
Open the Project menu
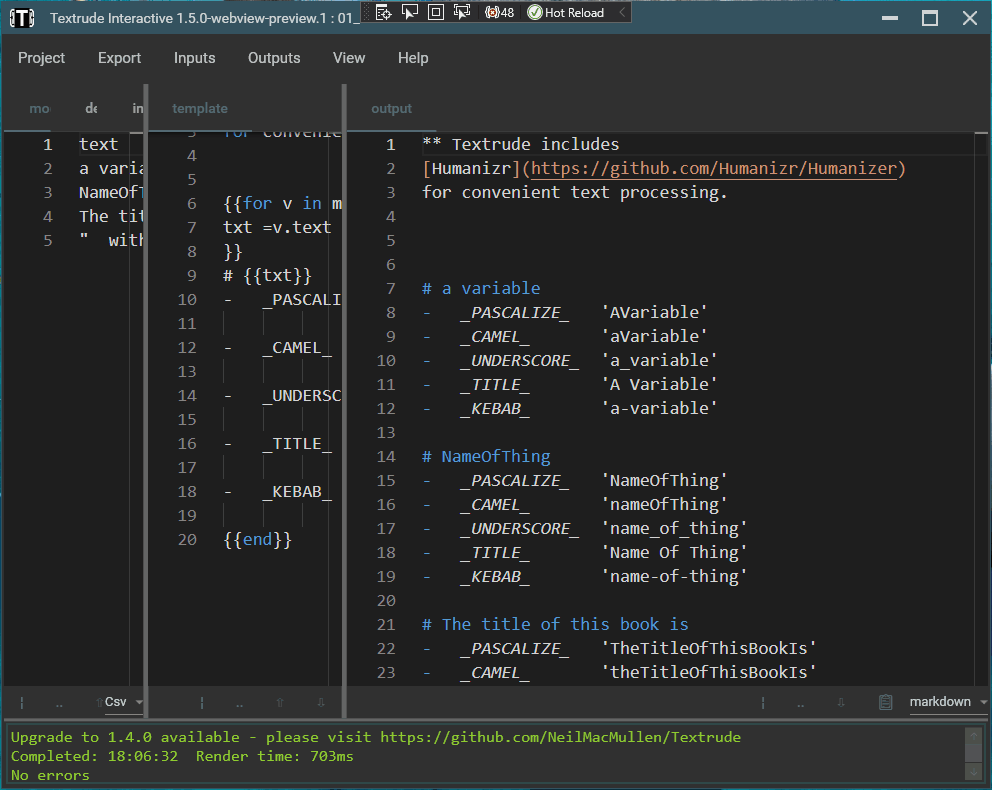pyautogui.click(x=41, y=58)
